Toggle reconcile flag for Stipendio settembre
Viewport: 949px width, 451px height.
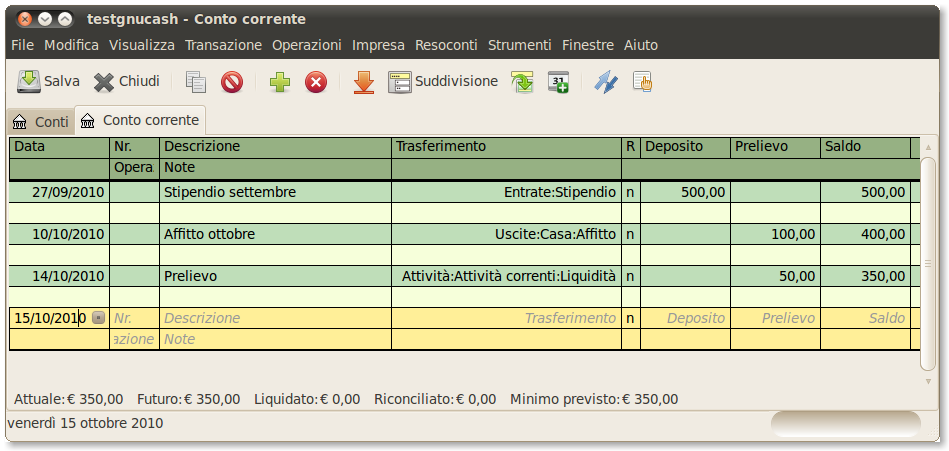[630, 192]
